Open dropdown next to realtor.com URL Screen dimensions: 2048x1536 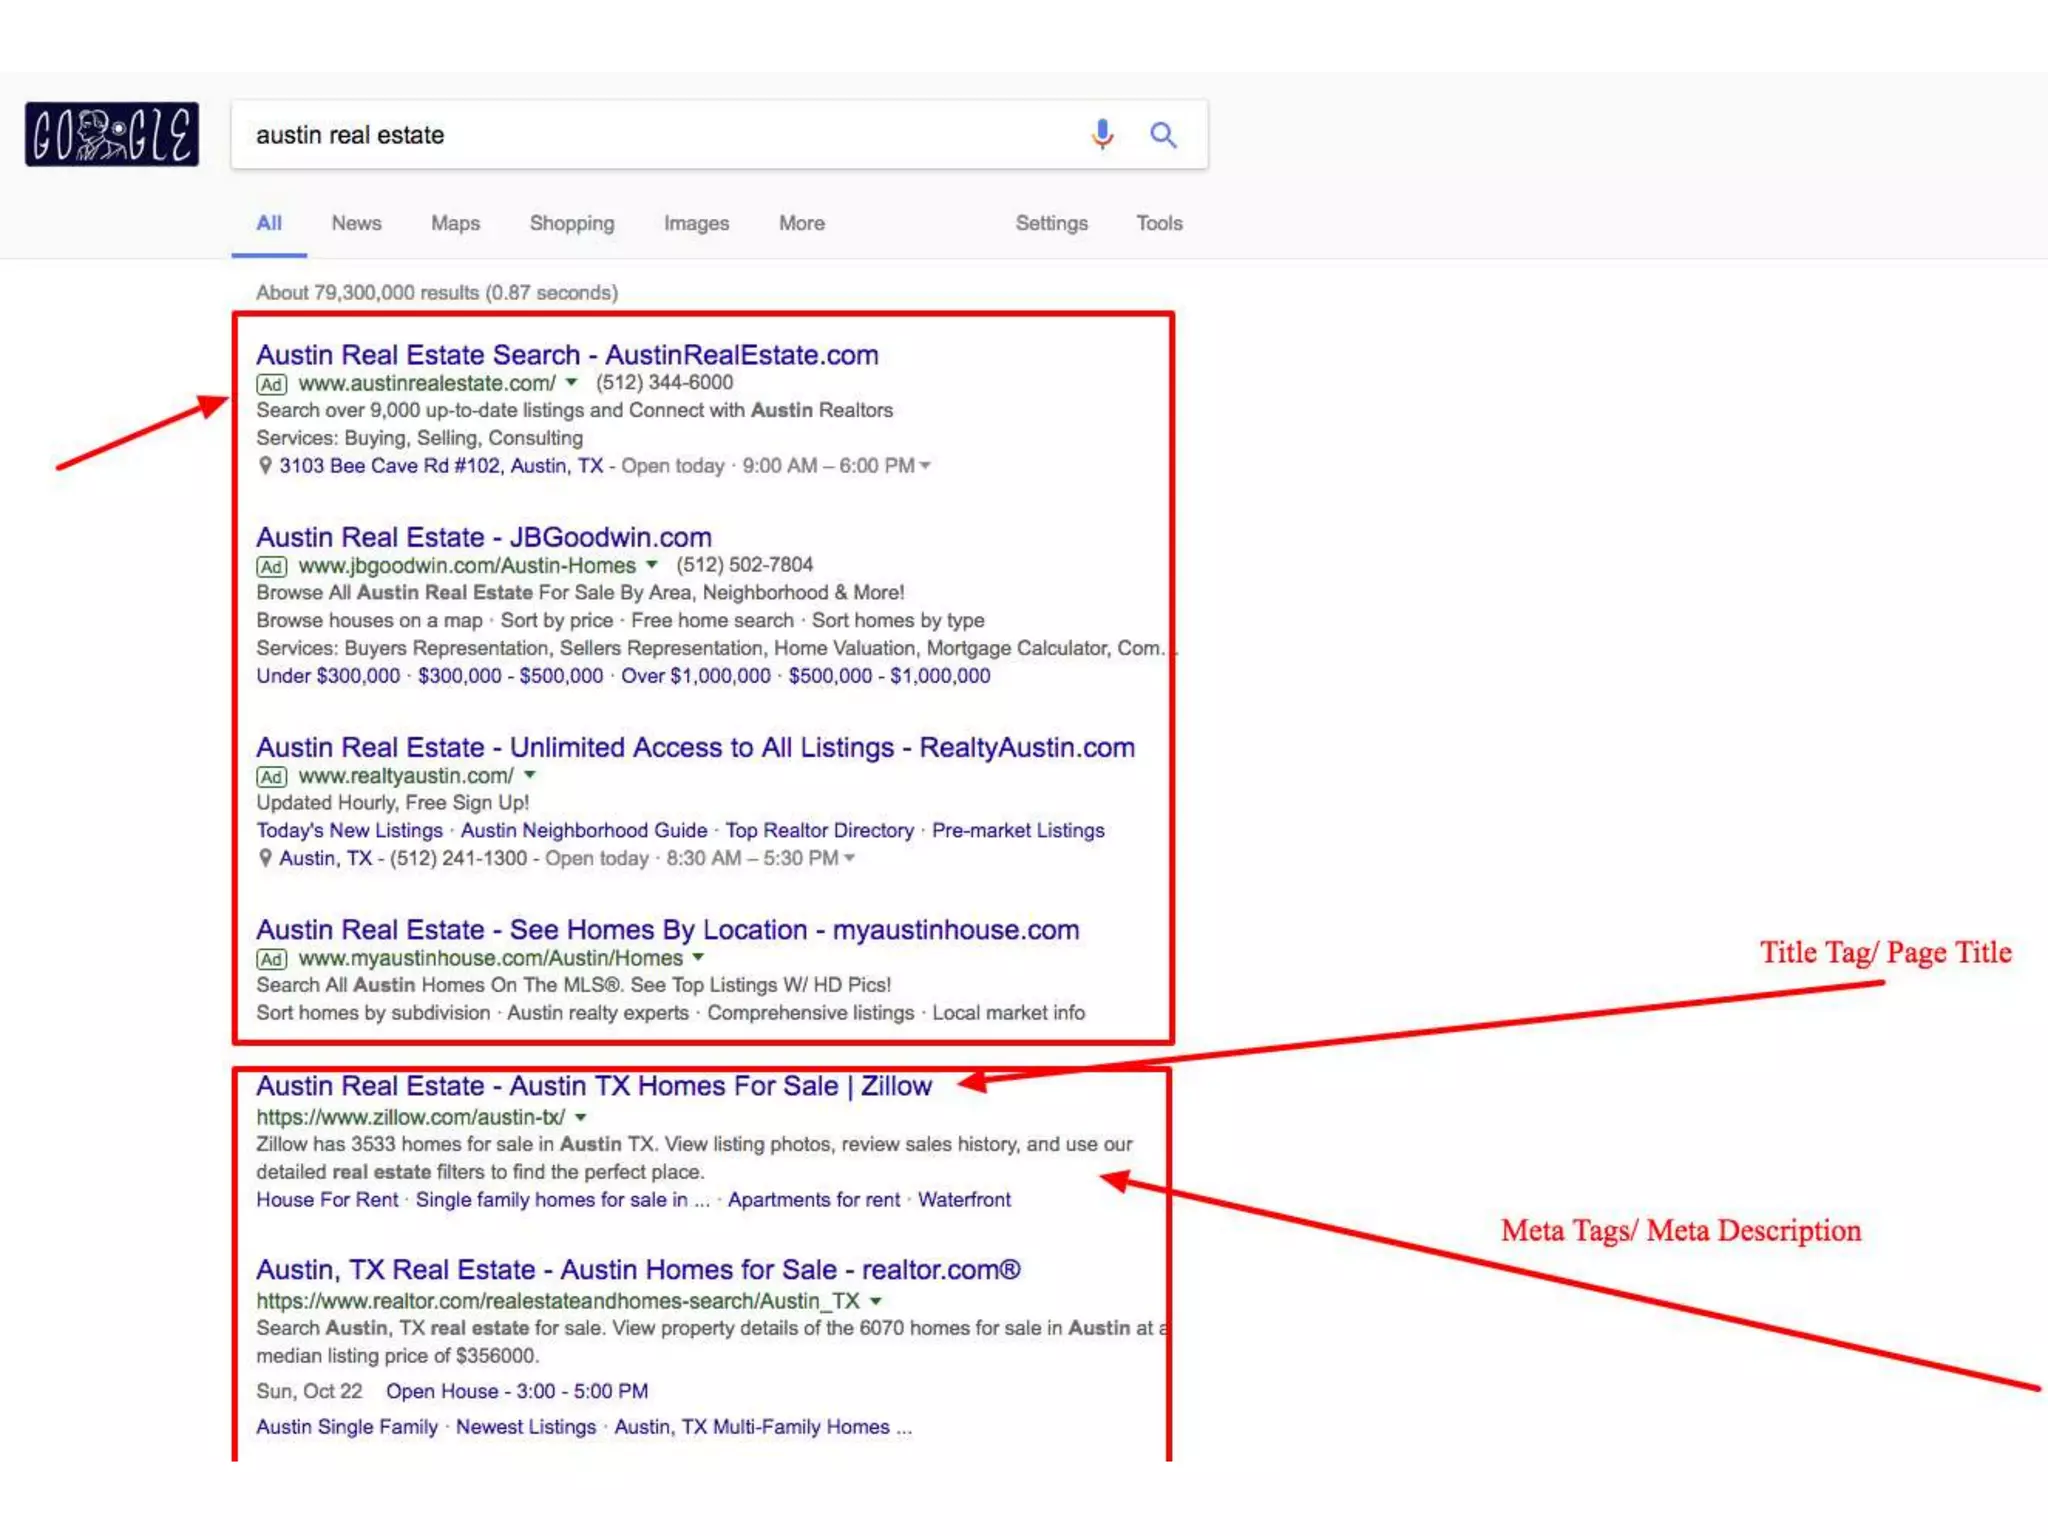tap(876, 1301)
